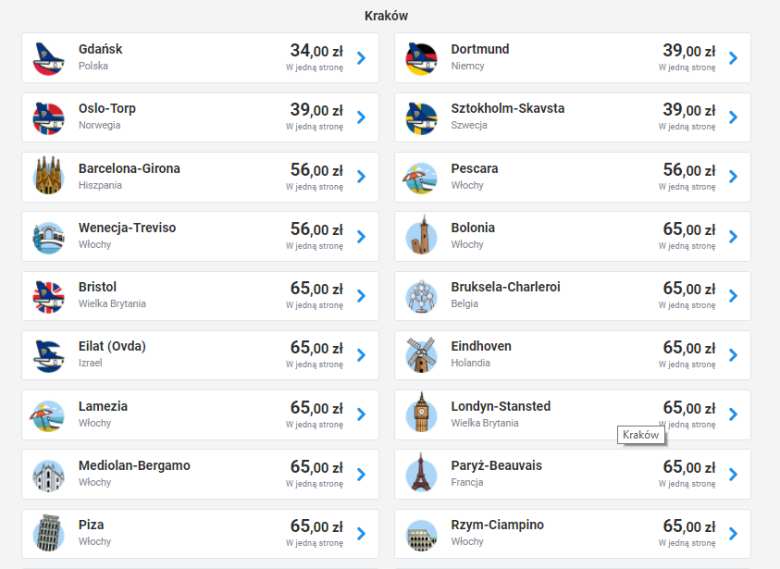This screenshot has height=569, width=780.
Task: Click the Mediolan-Bergamo cathedral icon
Action: pos(48,474)
